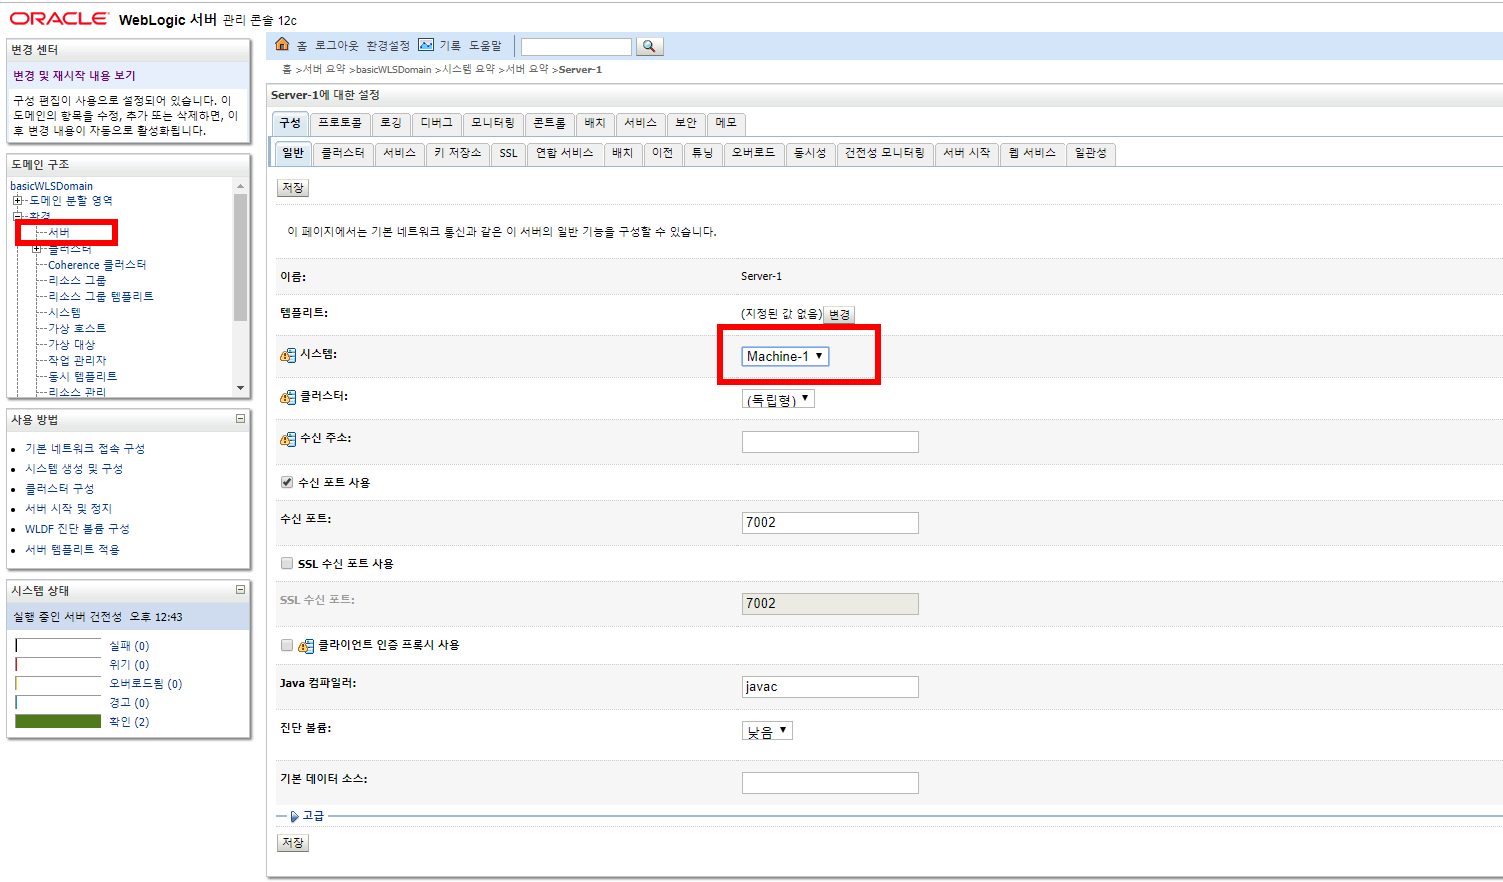The height and width of the screenshot is (882, 1503).
Task: Click the toolbar search text box
Action: (x=576, y=47)
